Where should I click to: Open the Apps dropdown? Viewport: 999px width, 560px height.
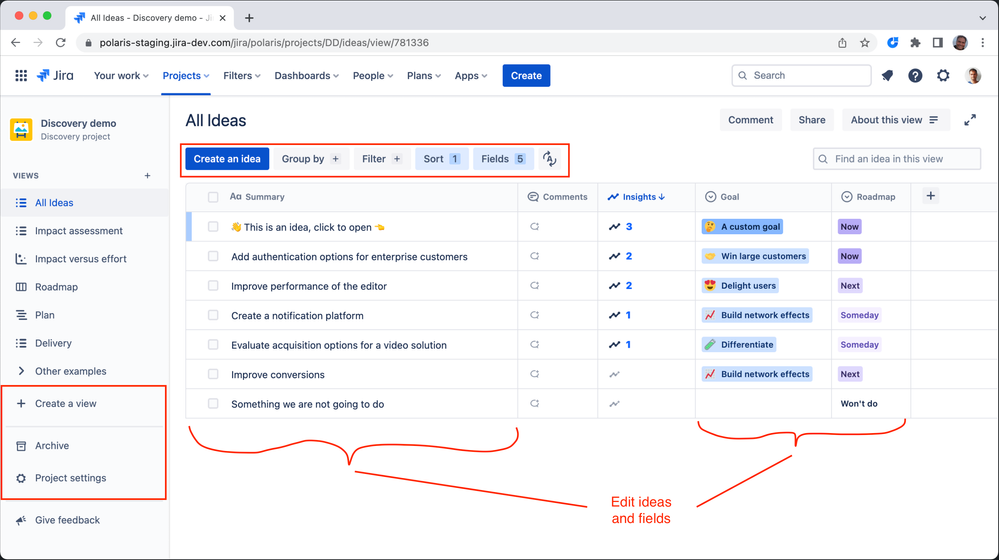coord(471,75)
